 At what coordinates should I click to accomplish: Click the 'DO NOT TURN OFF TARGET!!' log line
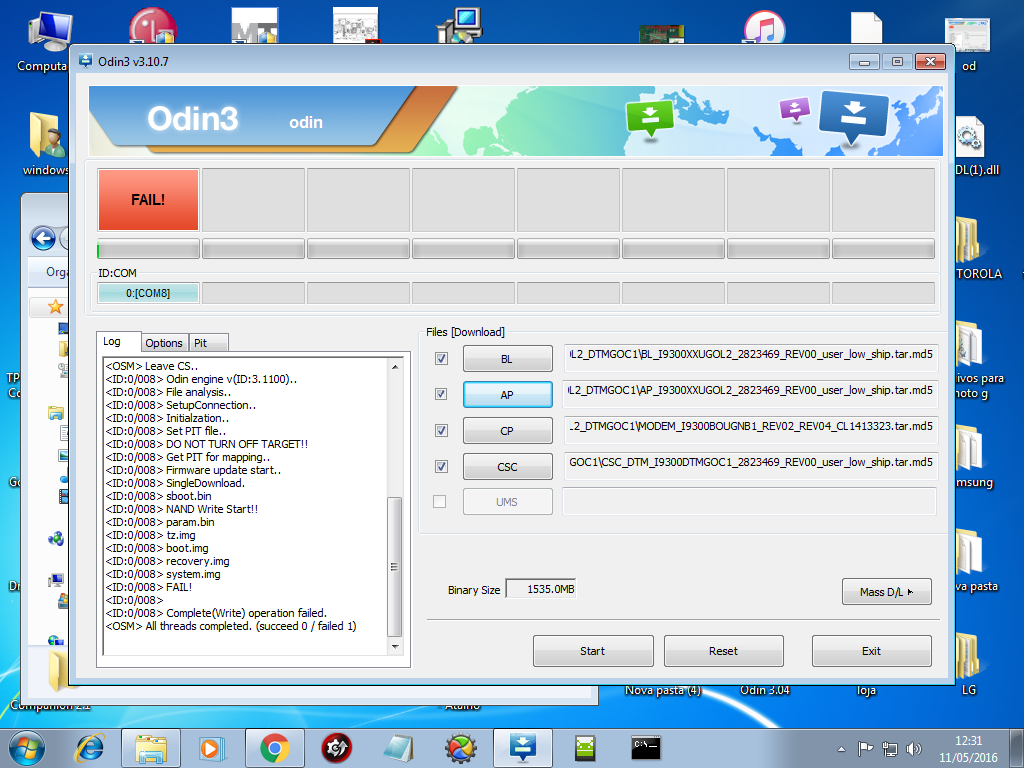206,444
